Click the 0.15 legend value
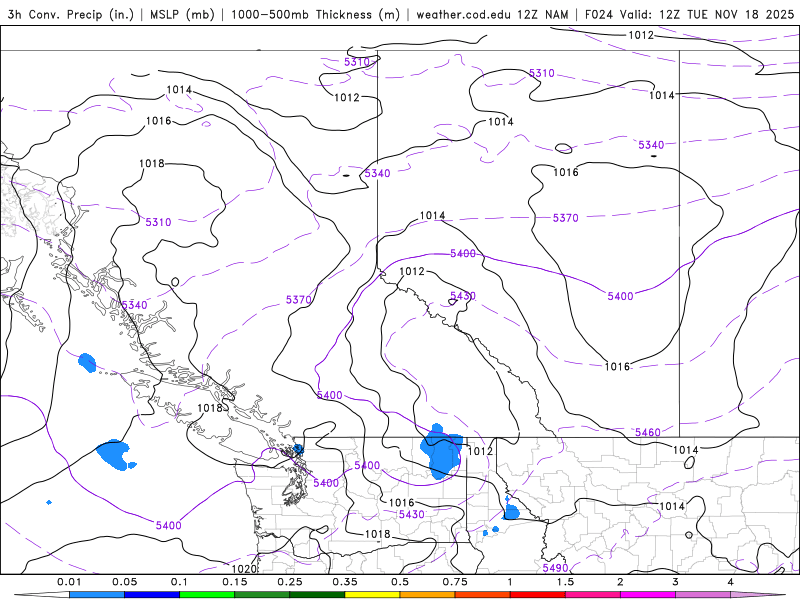Screen dimensions: 800x600 click(x=235, y=582)
